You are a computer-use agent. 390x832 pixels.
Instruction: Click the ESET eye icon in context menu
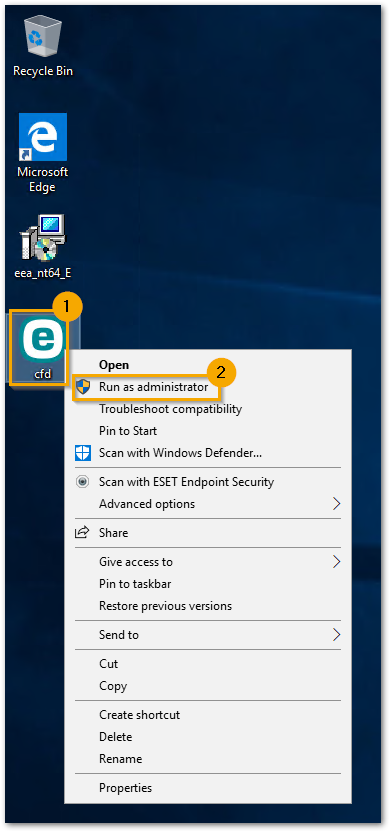point(83,482)
